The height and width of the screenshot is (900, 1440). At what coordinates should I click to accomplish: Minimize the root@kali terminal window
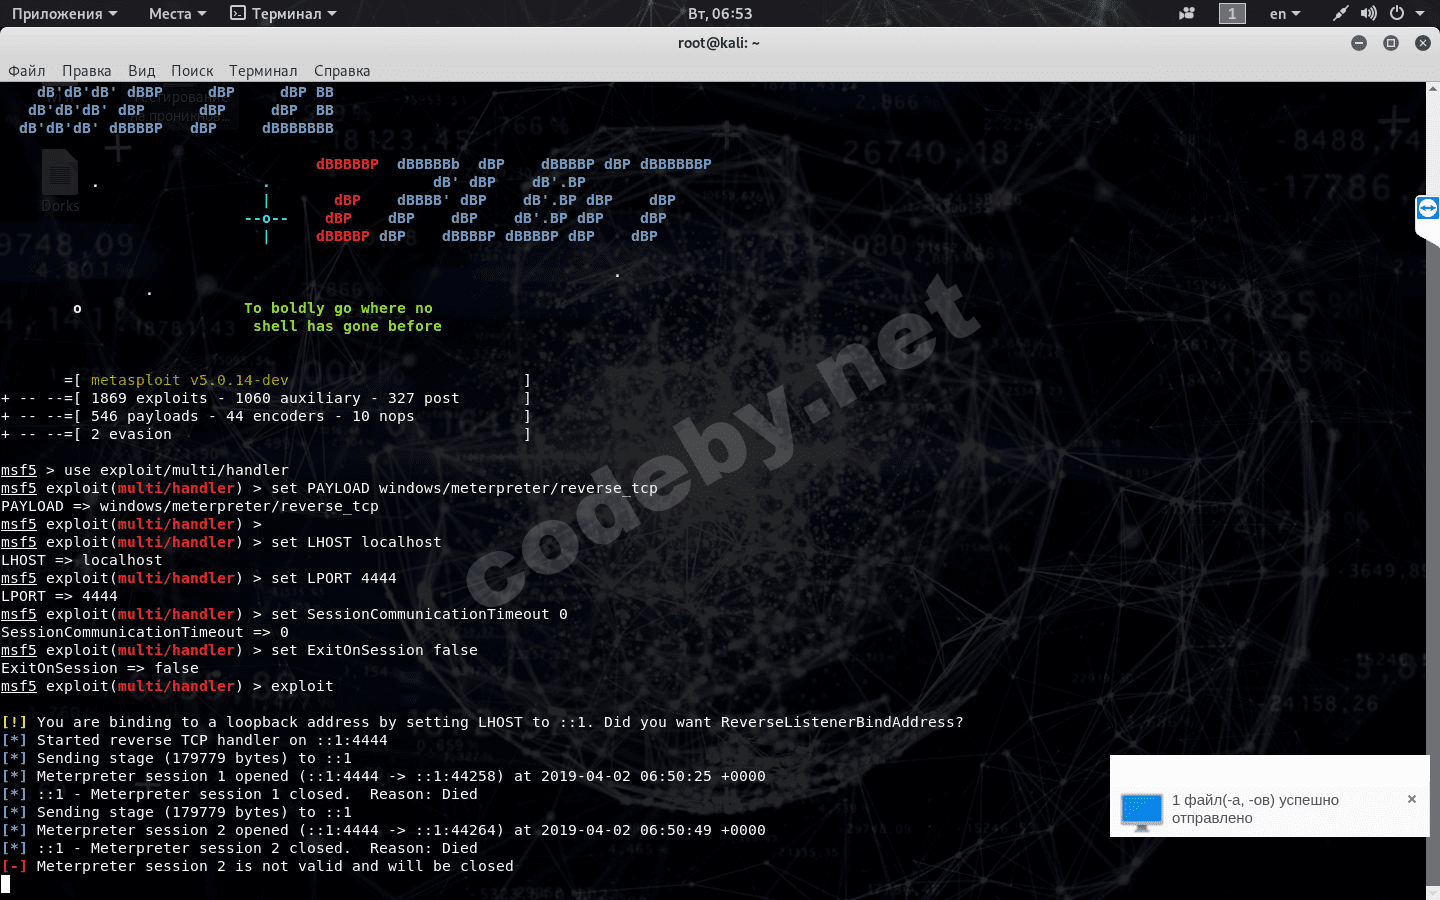pos(1359,43)
